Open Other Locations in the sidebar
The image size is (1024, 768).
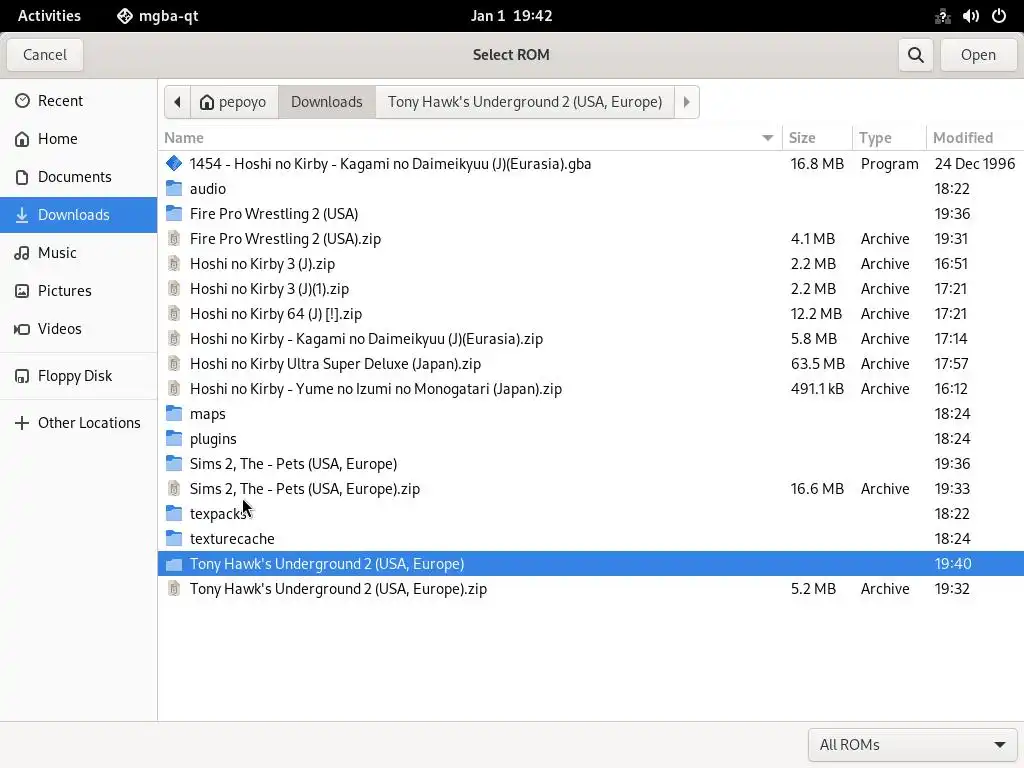coord(78,423)
